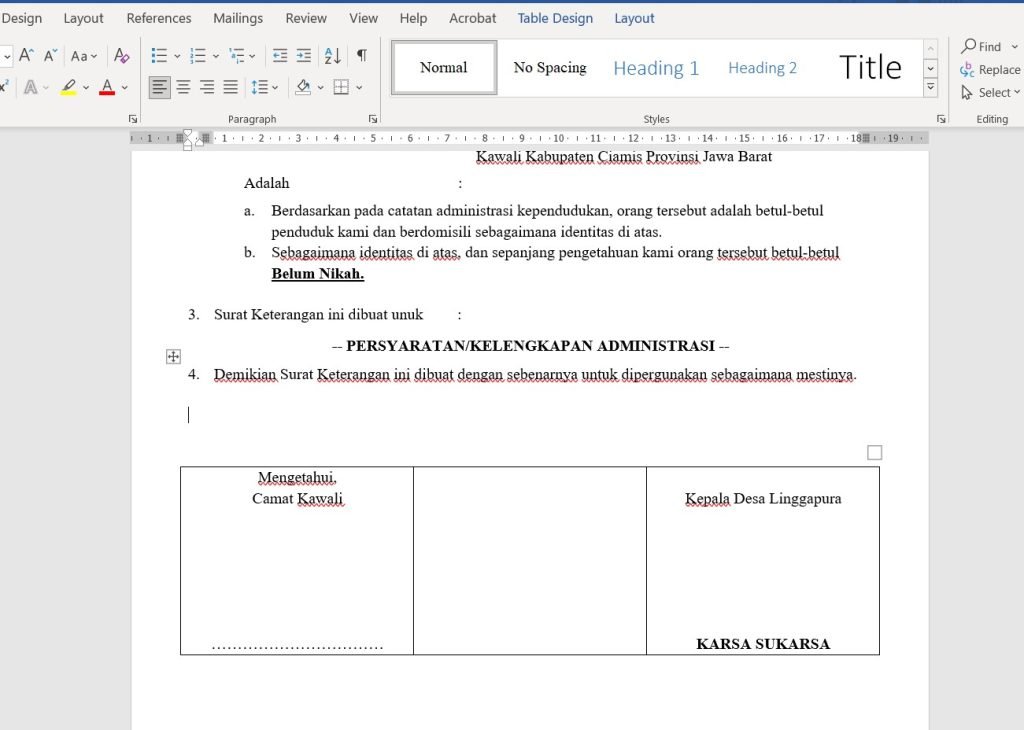
Task: Select the Clear All Formatting icon
Action: [122, 56]
